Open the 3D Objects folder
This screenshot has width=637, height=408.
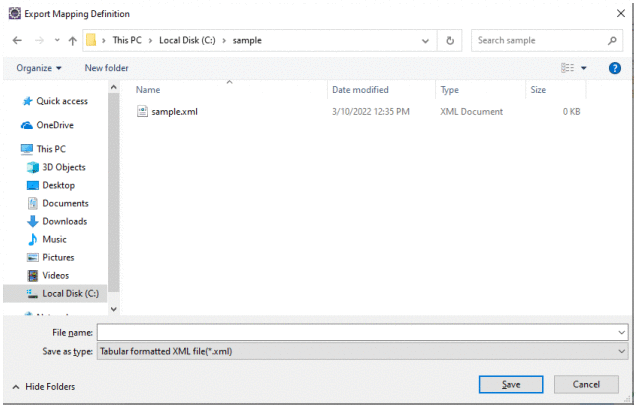(x=63, y=167)
